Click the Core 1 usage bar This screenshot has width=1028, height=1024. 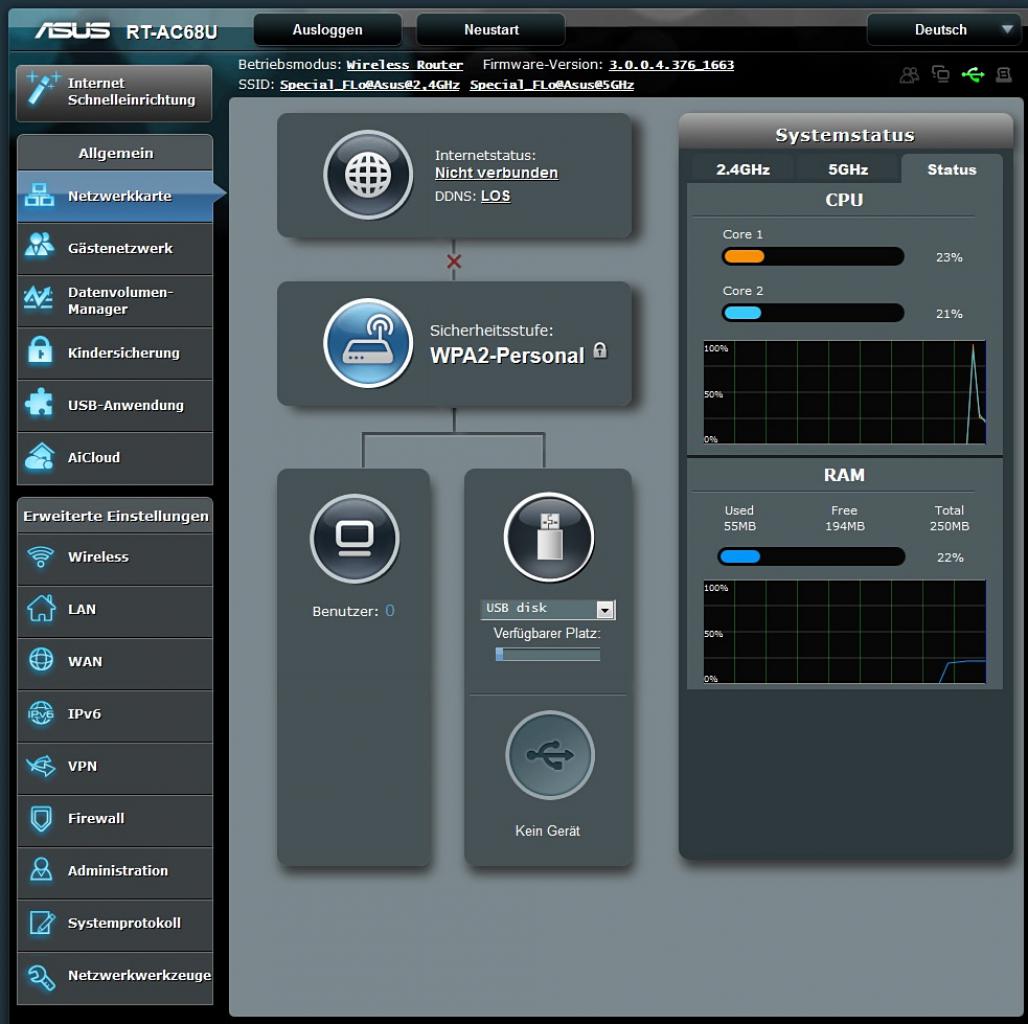pyautogui.click(x=812, y=256)
